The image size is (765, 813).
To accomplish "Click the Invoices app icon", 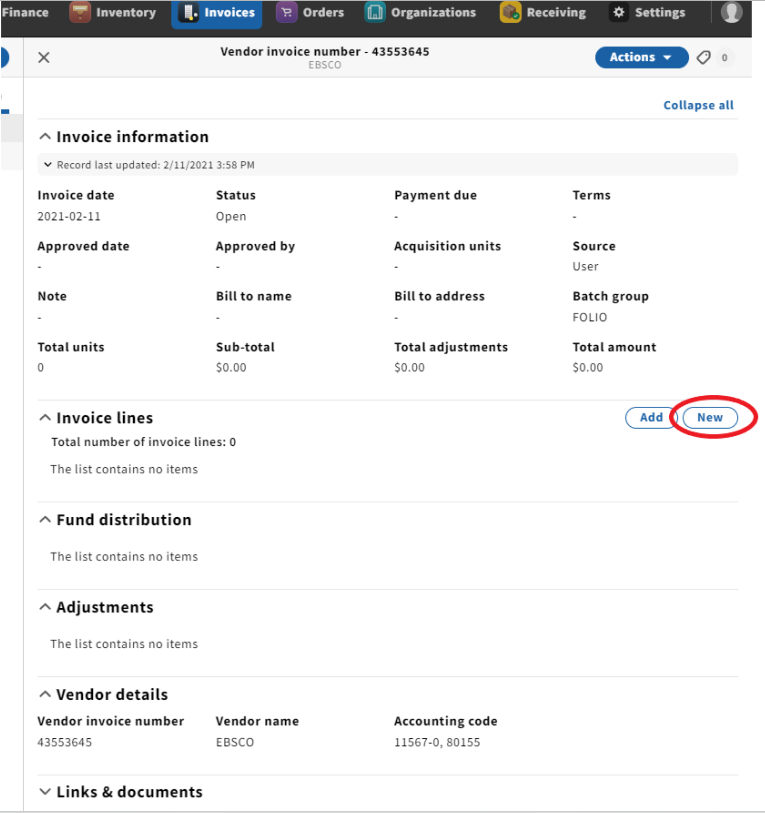I will 188,12.
